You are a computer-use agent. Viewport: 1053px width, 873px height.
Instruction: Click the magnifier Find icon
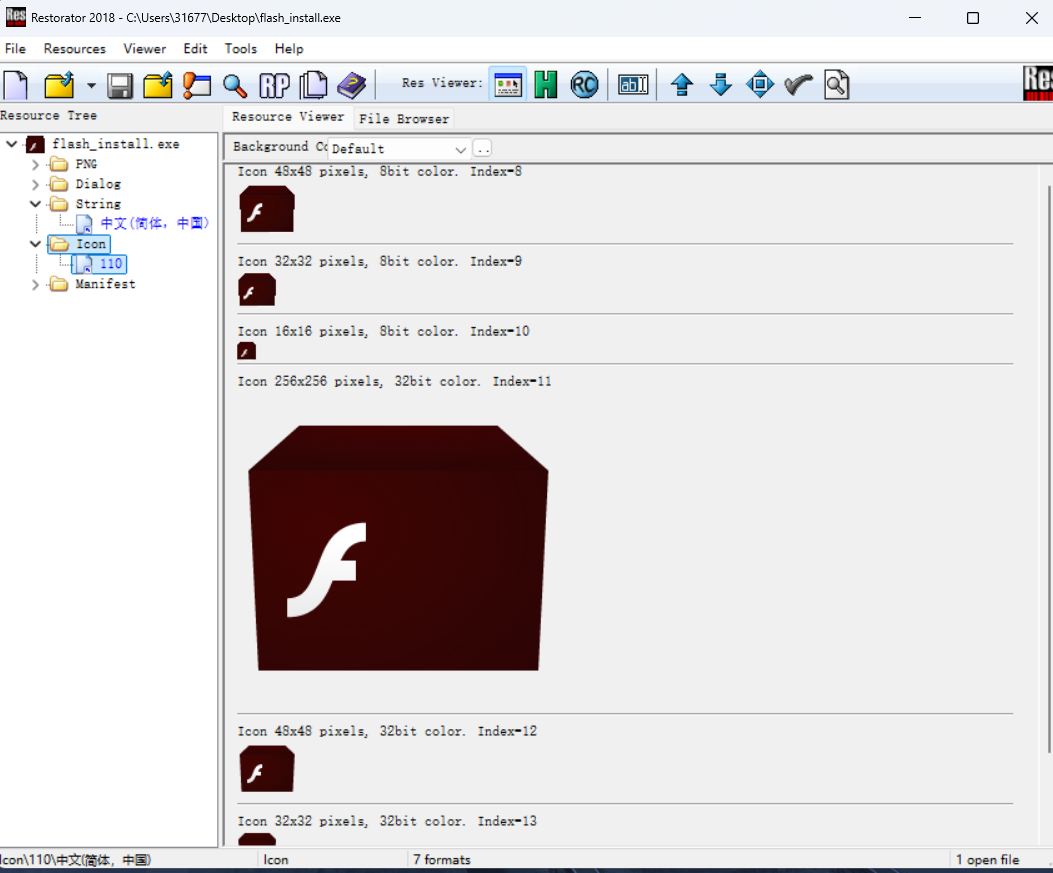coord(235,86)
